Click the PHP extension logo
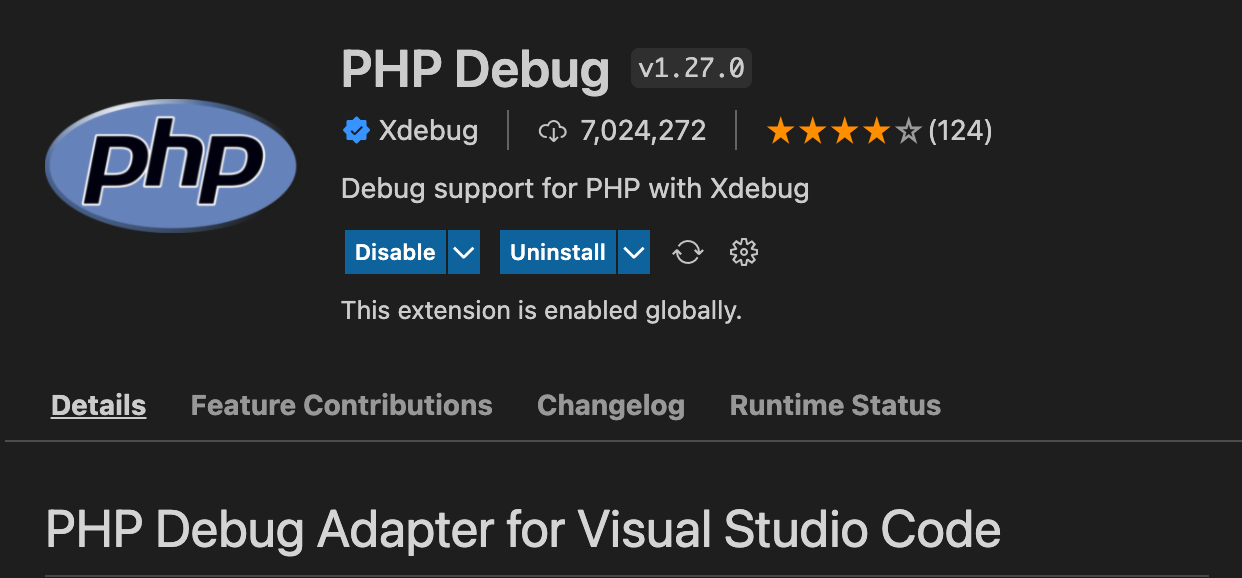 click(x=170, y=163)
